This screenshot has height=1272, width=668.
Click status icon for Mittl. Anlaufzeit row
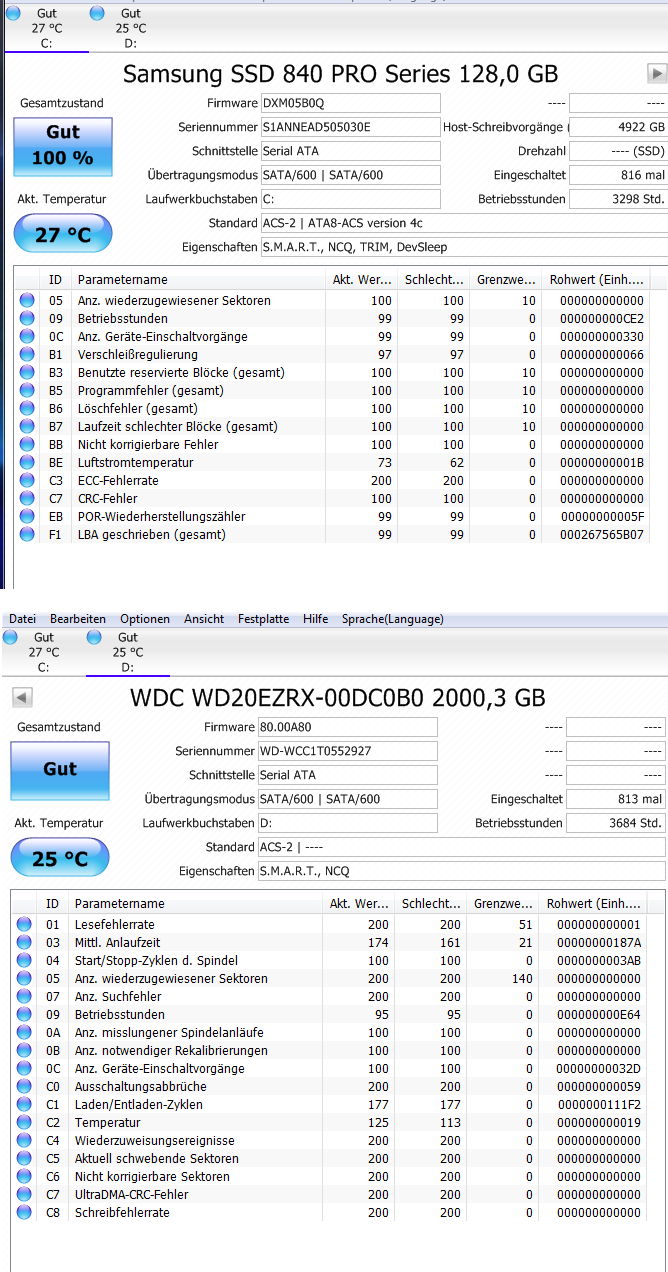pos(24,942)
